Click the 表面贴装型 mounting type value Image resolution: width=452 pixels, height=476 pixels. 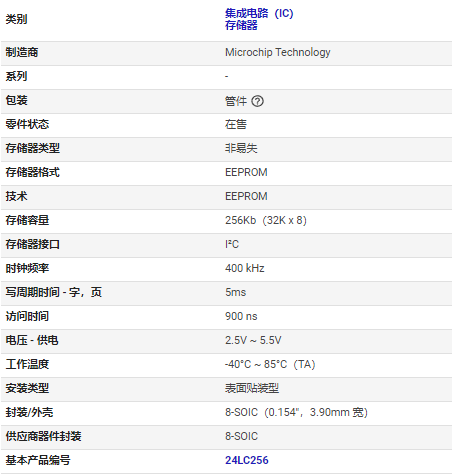coord(252,388)
